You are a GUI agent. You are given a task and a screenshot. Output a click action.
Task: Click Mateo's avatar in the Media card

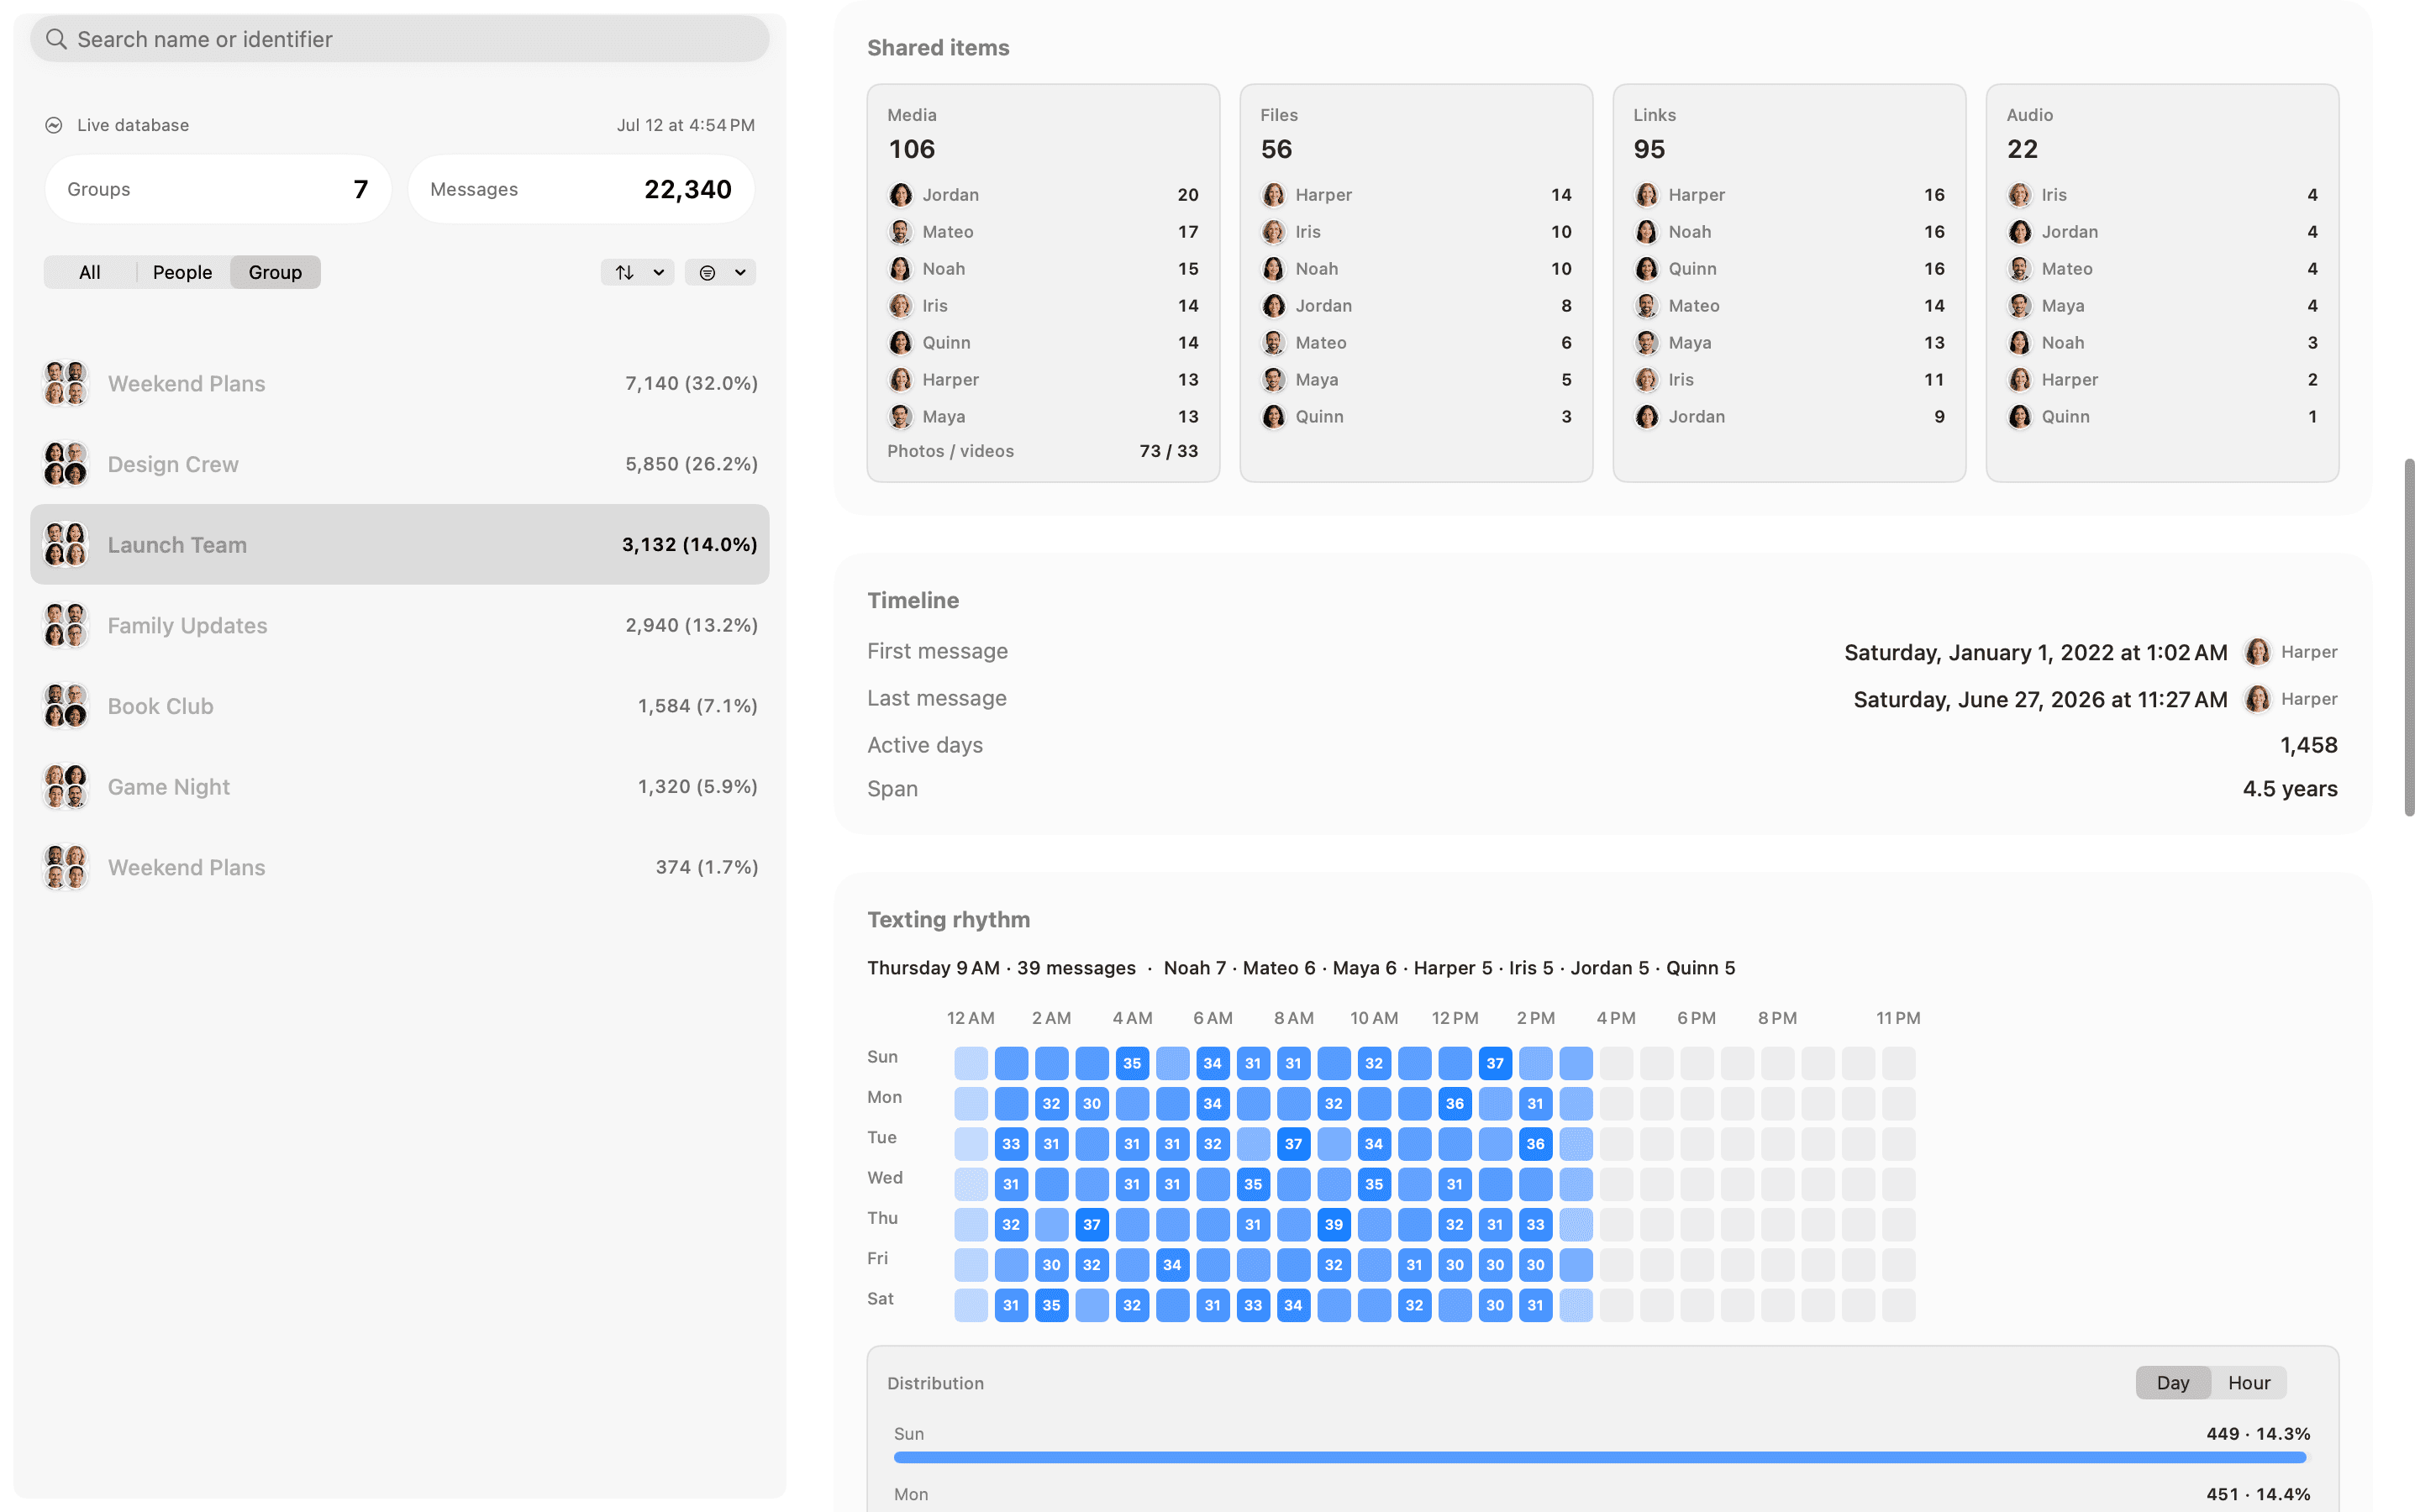[x=901, y=232]
